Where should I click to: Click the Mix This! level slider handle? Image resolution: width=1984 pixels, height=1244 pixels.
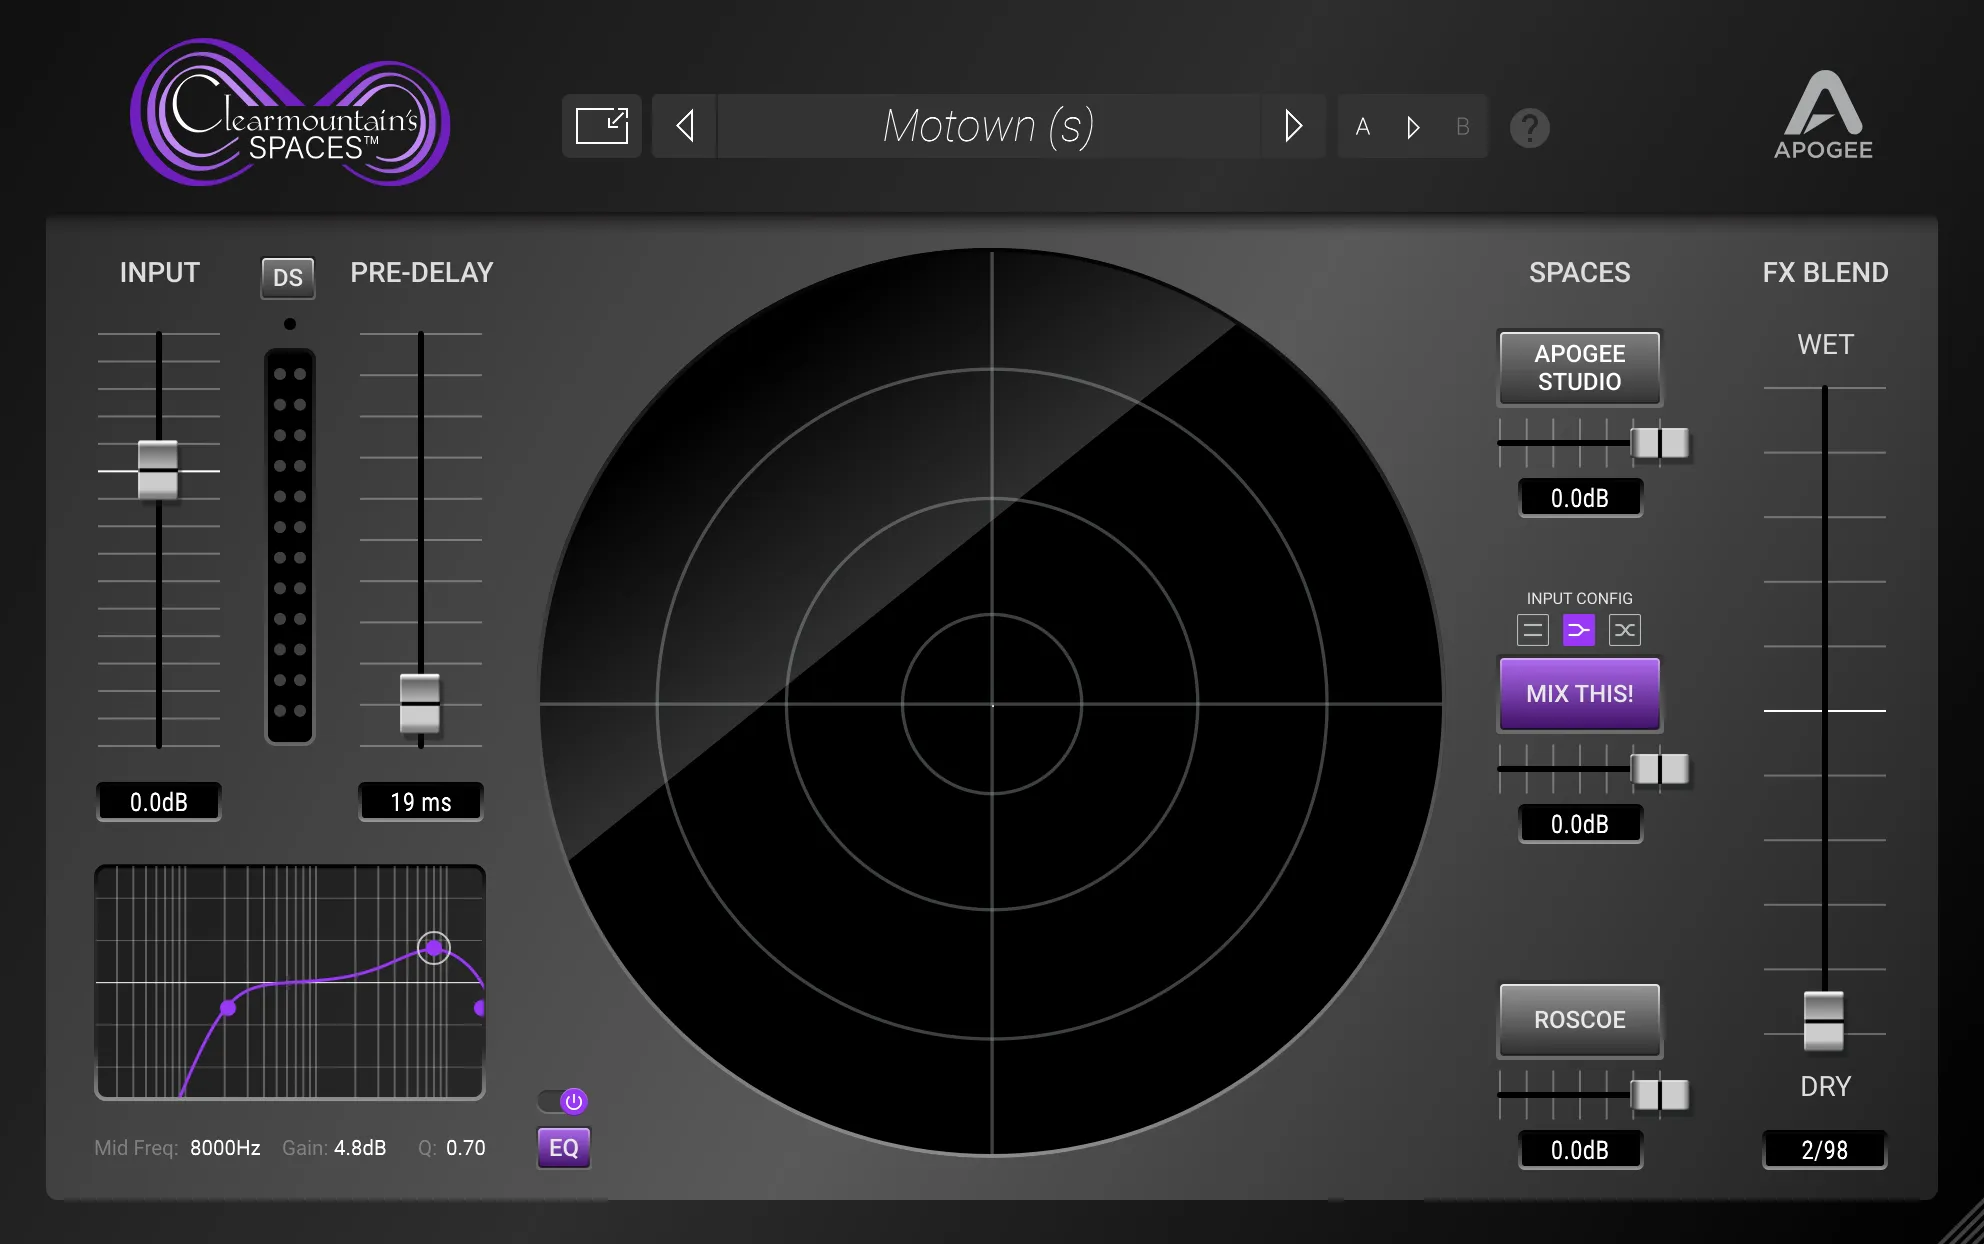click(x=1660, y=769)
